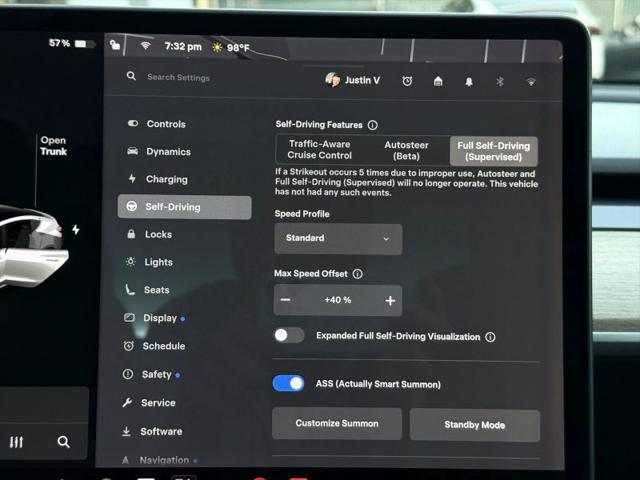Open the Controls settings section
This screenshot has height=480, width=640.
click(x=157, y=124)
